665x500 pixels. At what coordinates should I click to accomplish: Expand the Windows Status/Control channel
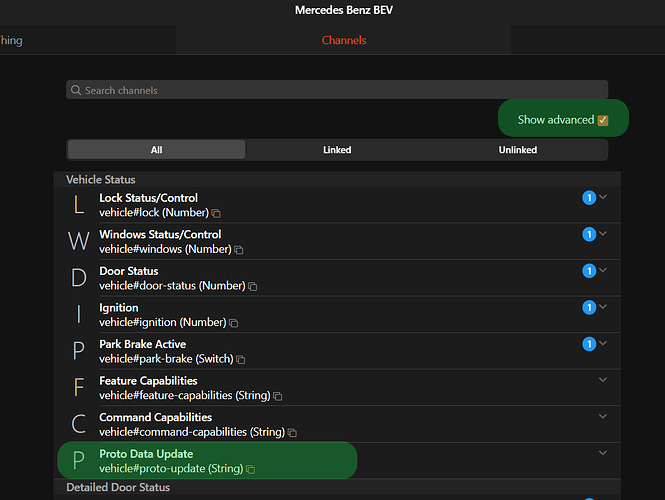[x=603, y=233]
